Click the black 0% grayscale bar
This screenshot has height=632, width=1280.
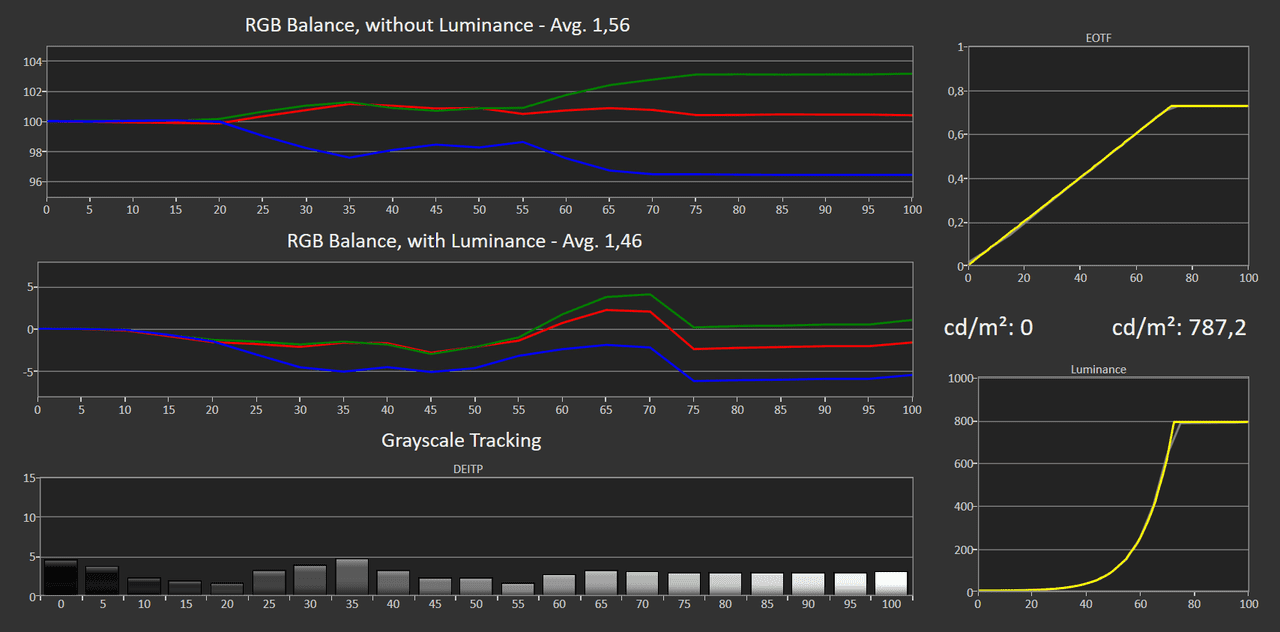tap(60, 578)
